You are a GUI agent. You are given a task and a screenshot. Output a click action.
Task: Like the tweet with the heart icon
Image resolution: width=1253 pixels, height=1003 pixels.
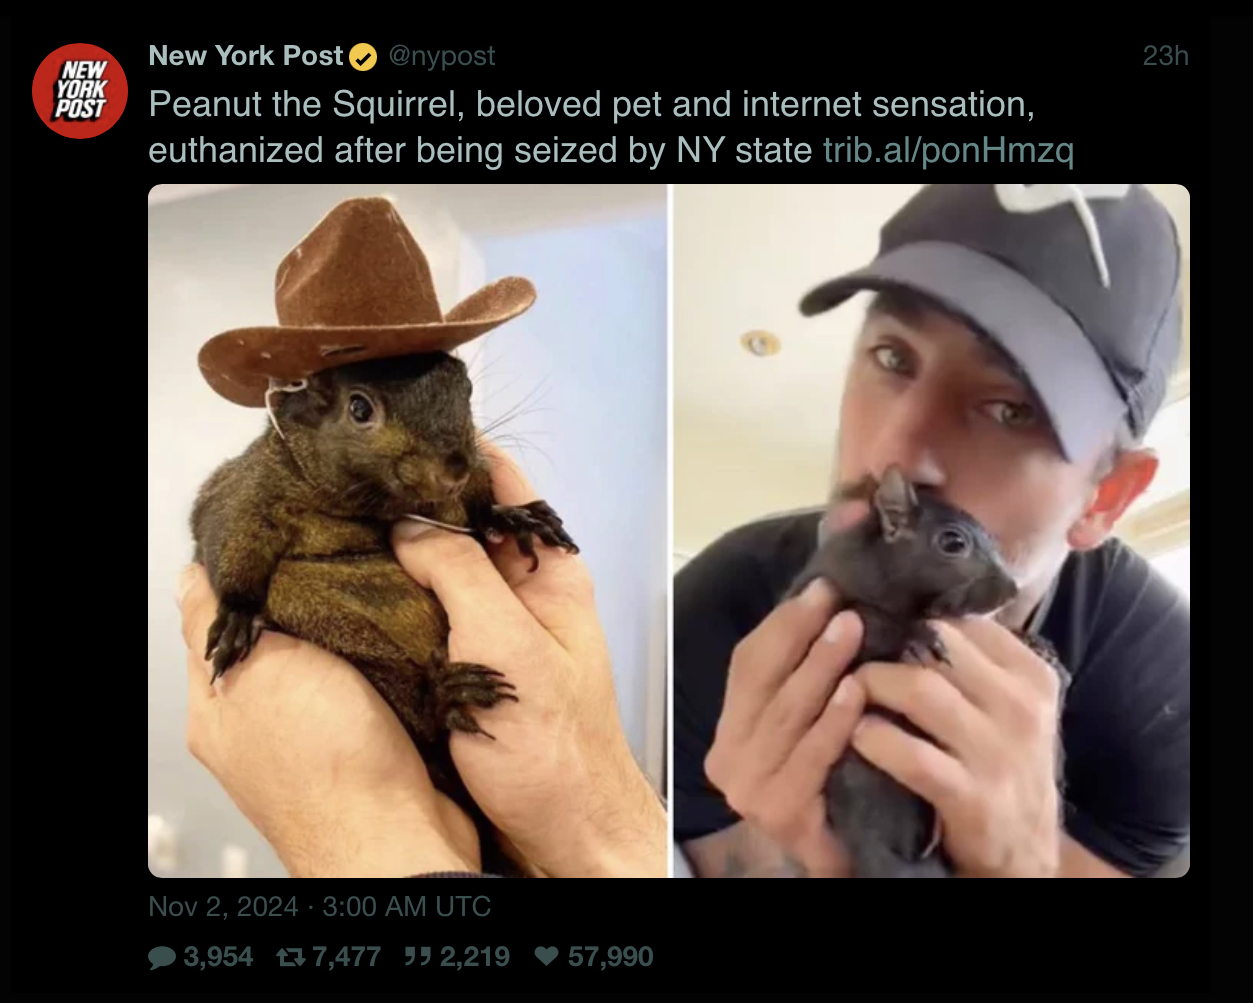[546, 957]
